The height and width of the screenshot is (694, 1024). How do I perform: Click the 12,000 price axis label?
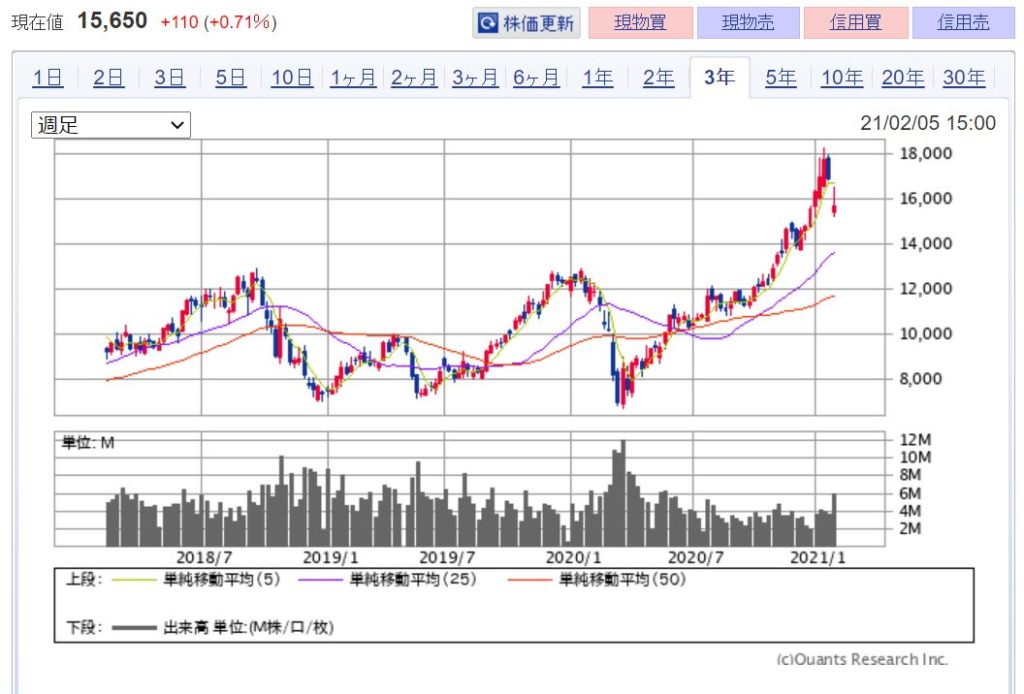point(925,289)
